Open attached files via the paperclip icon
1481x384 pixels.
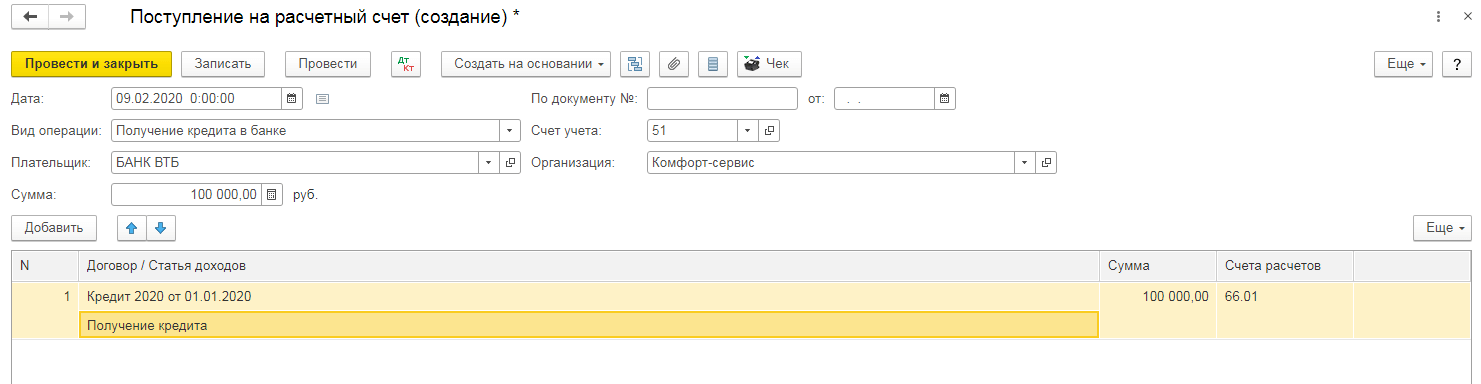tap(673, 64)
